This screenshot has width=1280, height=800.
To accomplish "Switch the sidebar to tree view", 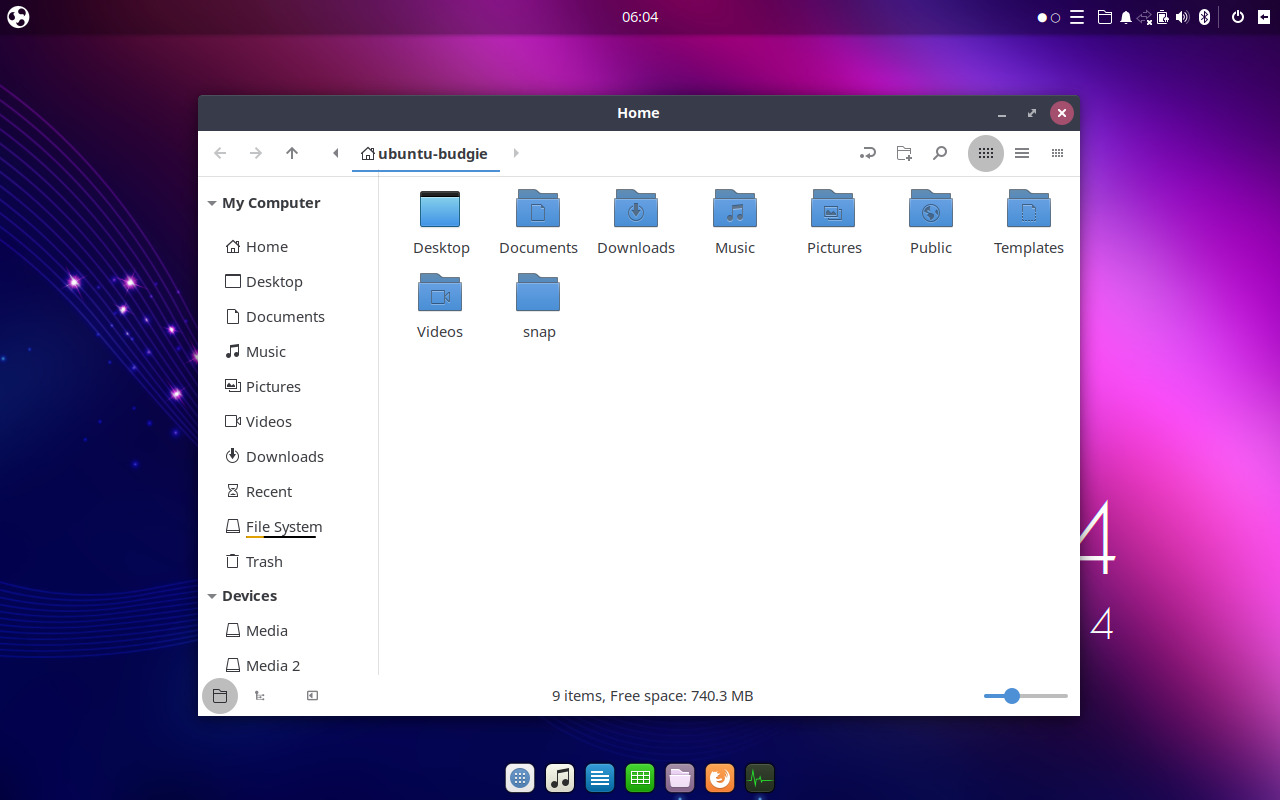I will tap(259, 695).
